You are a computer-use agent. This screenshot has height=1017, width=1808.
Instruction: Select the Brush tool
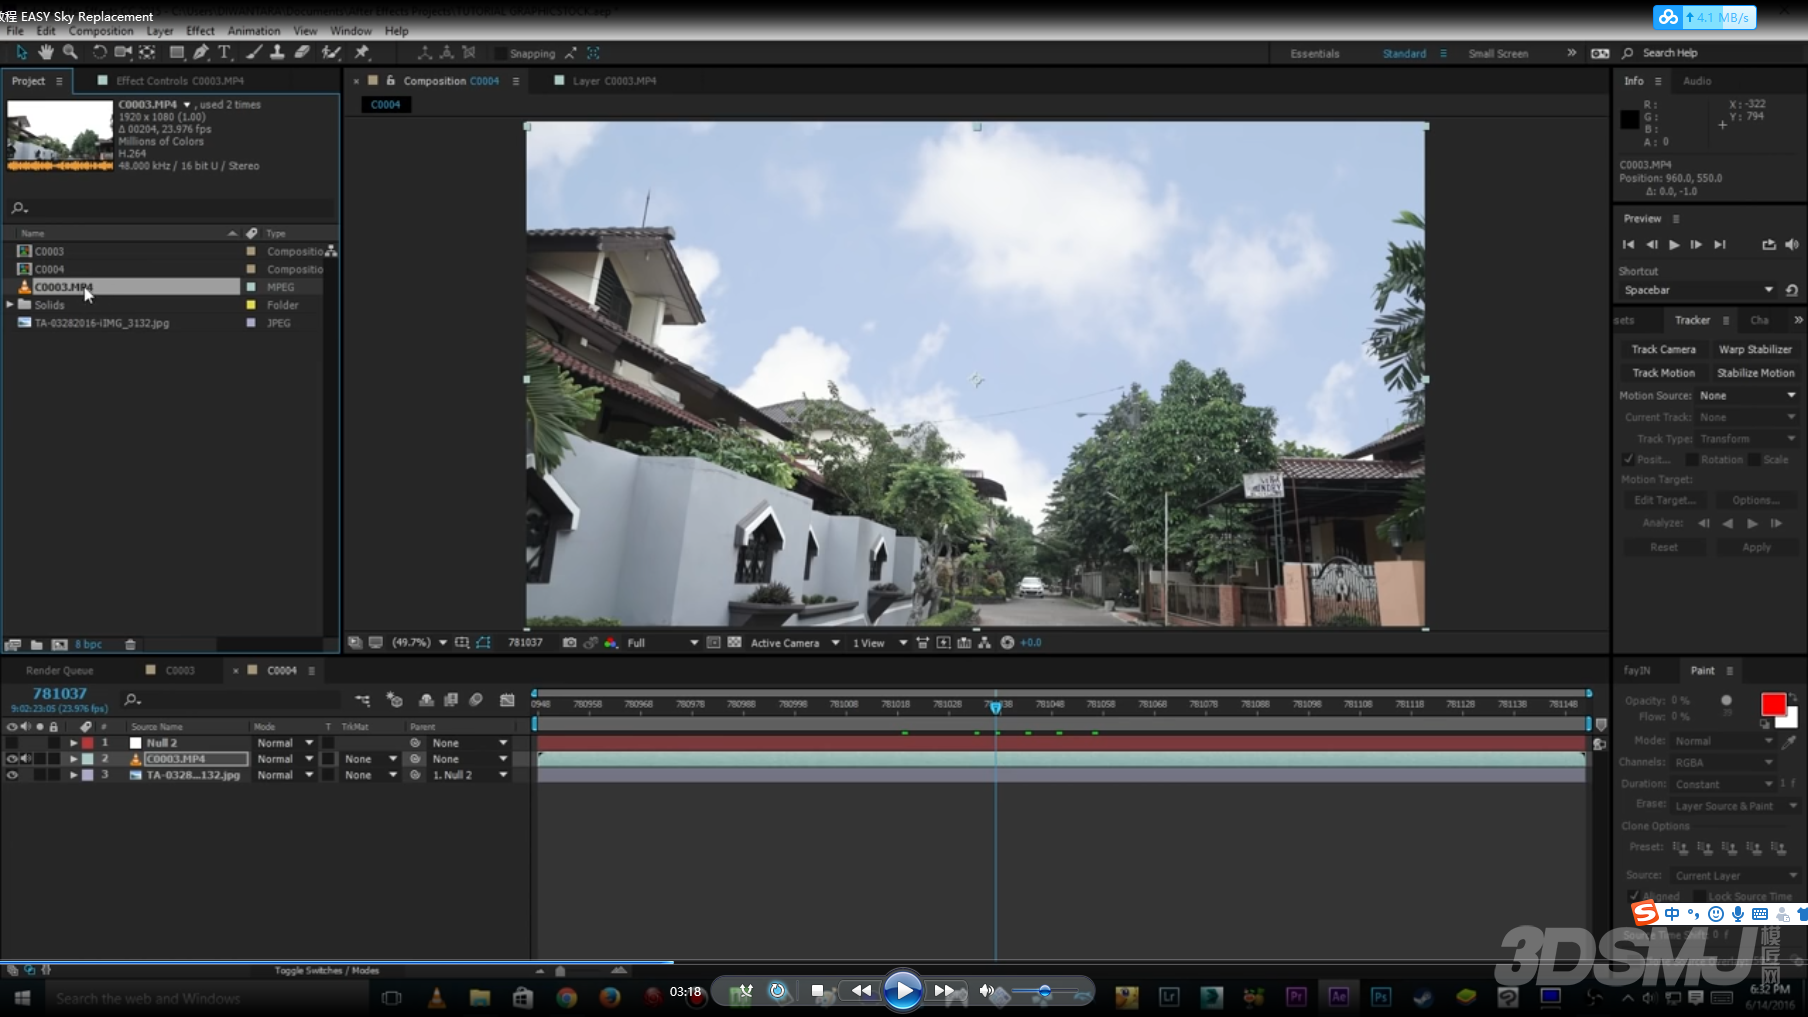pos(254,52)
